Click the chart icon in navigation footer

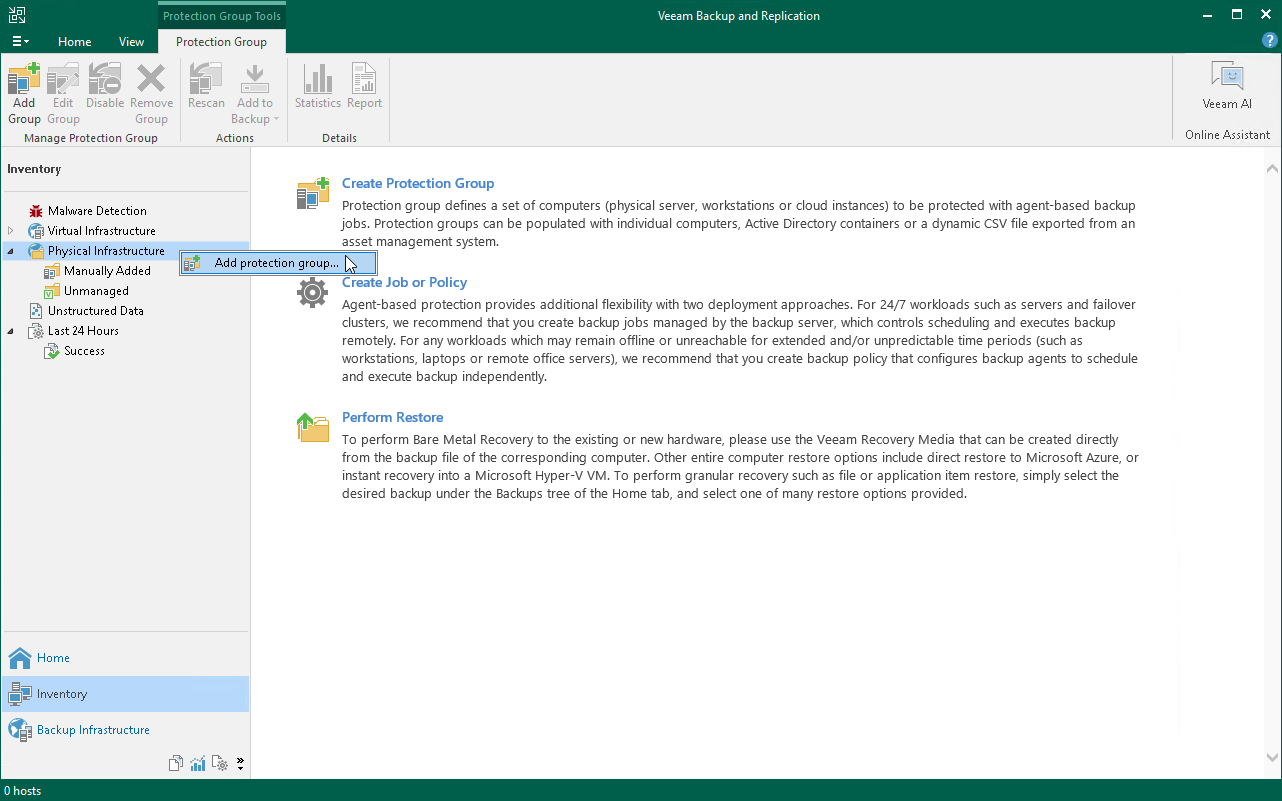tap(198, 764)
